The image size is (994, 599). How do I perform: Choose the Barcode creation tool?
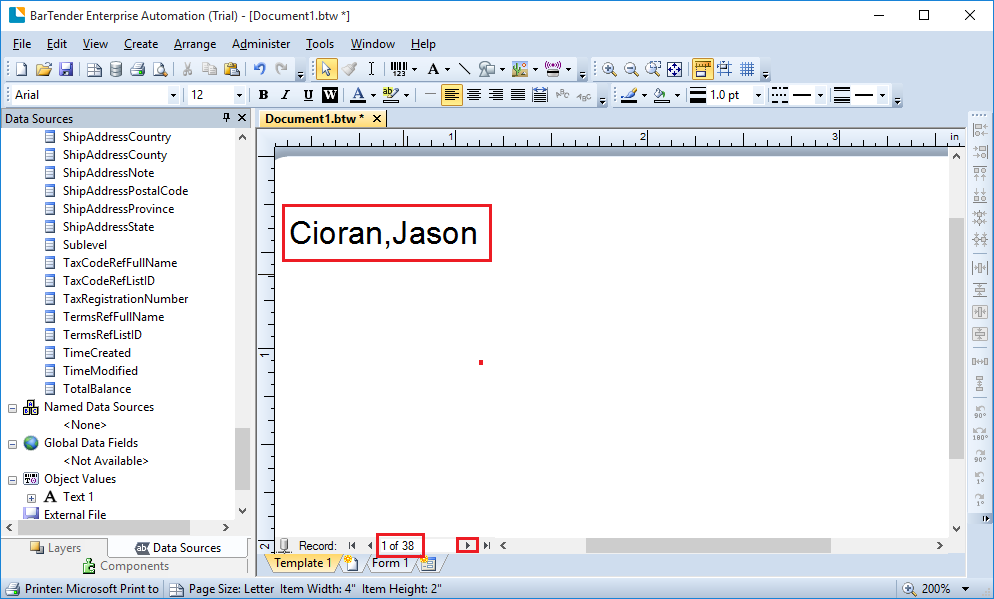399,69
